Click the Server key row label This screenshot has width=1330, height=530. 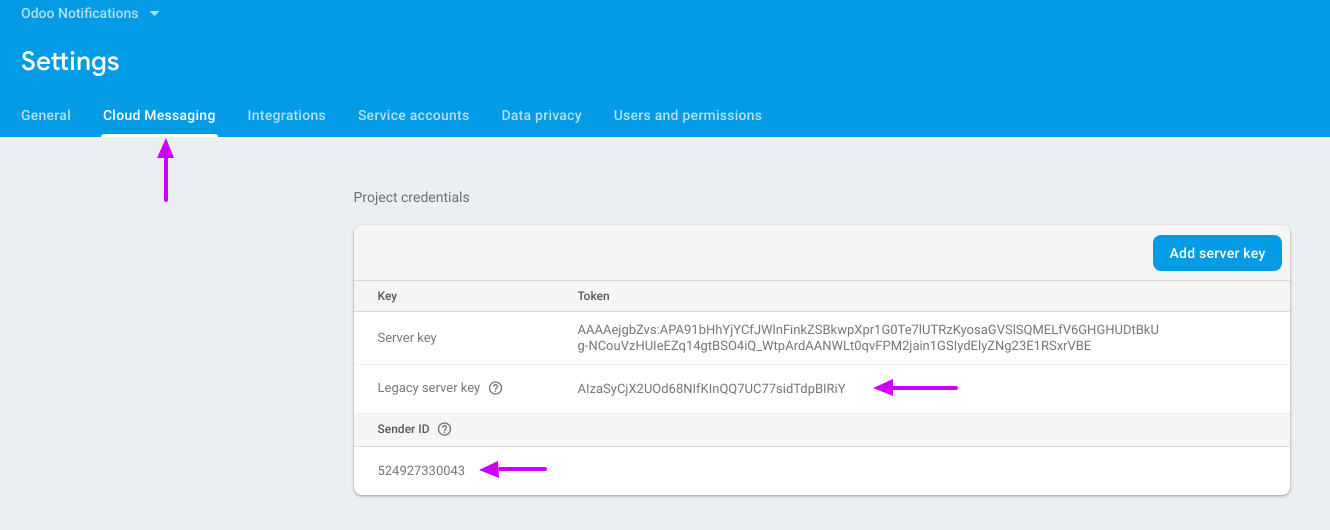pyautogui.click(x=407, y=338)
